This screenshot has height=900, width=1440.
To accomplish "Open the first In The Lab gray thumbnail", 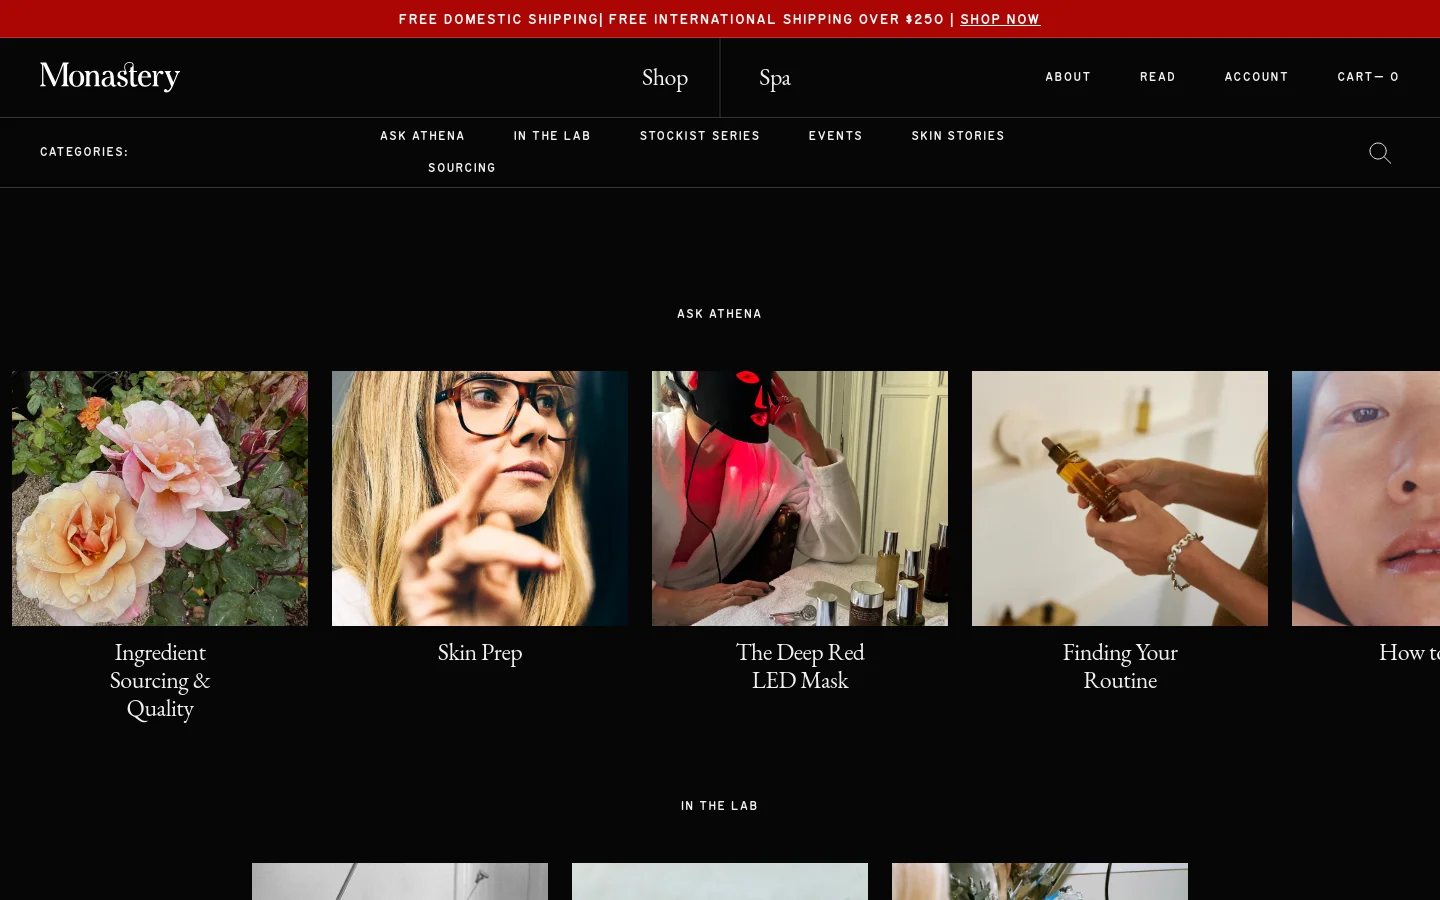I will pos(400,881).
